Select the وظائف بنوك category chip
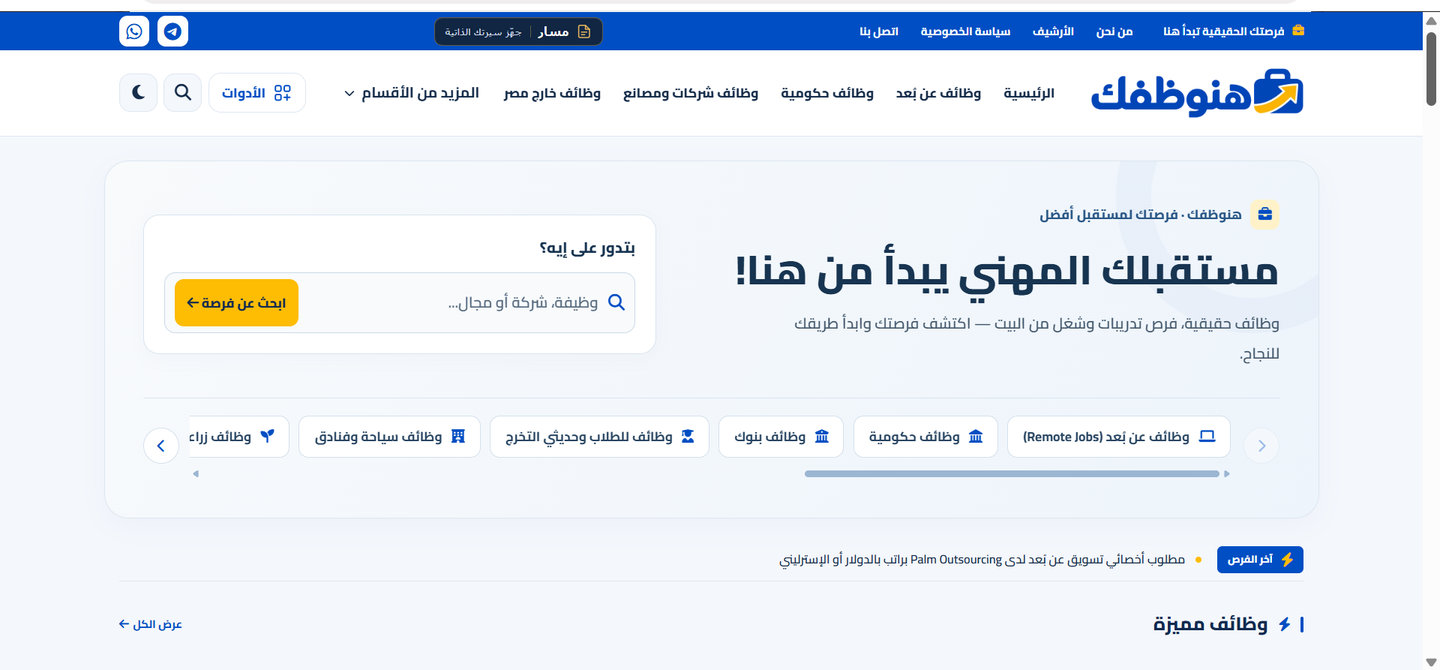 coord(781,437)
